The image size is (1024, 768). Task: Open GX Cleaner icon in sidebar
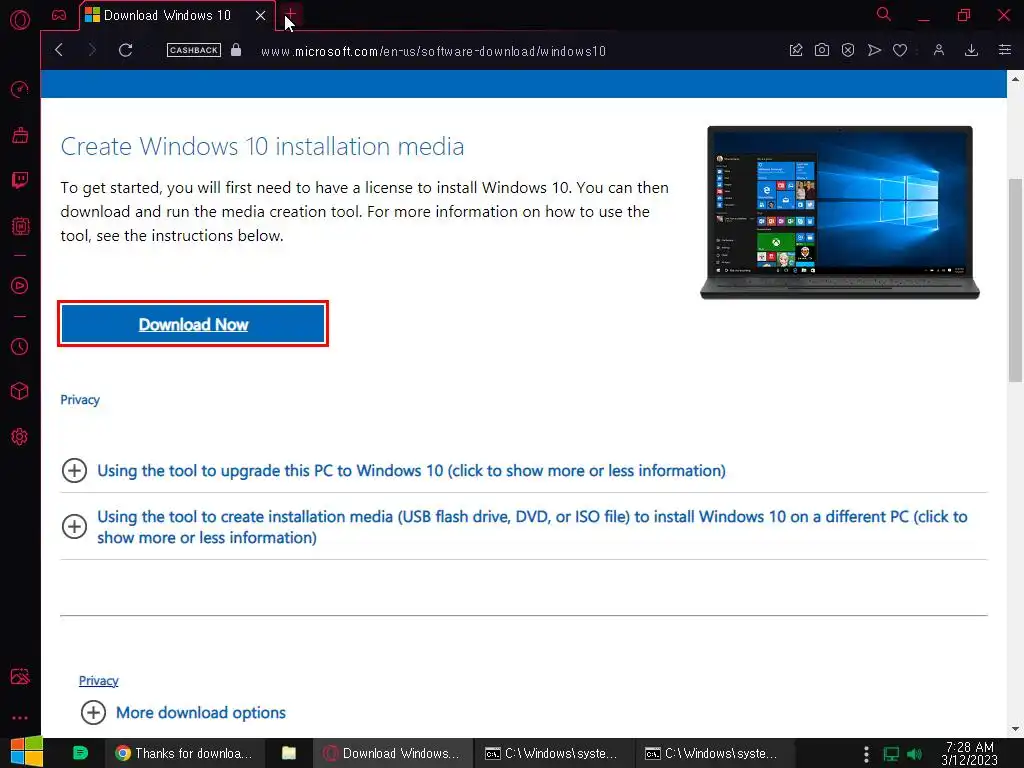(x=20, y=135)
